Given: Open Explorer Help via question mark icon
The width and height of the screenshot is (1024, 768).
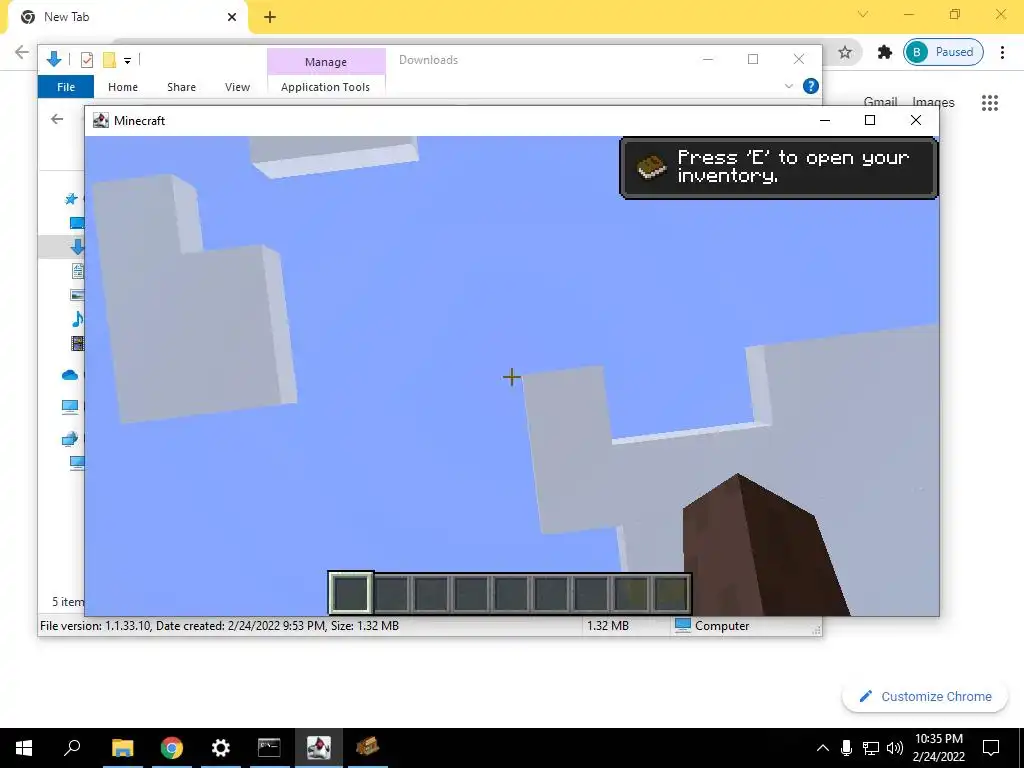Looking at the screenshot, I should click(810, 86).
